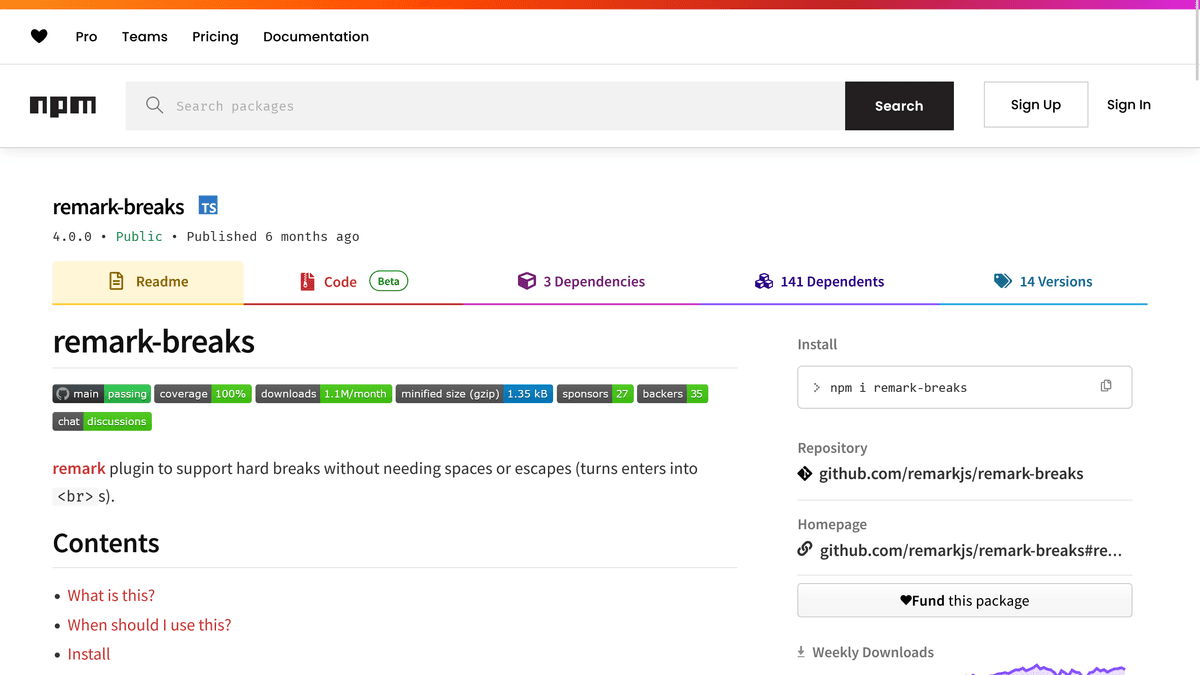
Task: Click the Weekly Downloads arrow icon
Action: (801, 652)
